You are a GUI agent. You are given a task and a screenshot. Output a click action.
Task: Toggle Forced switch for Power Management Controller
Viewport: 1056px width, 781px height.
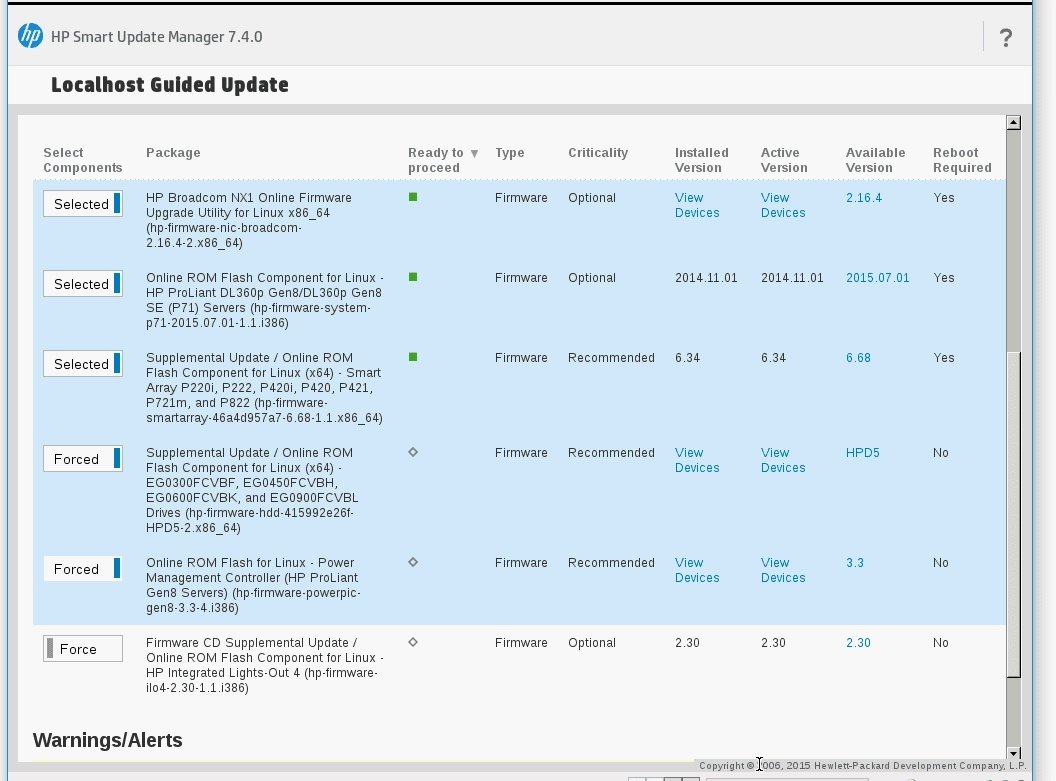(x=83, y=568)
